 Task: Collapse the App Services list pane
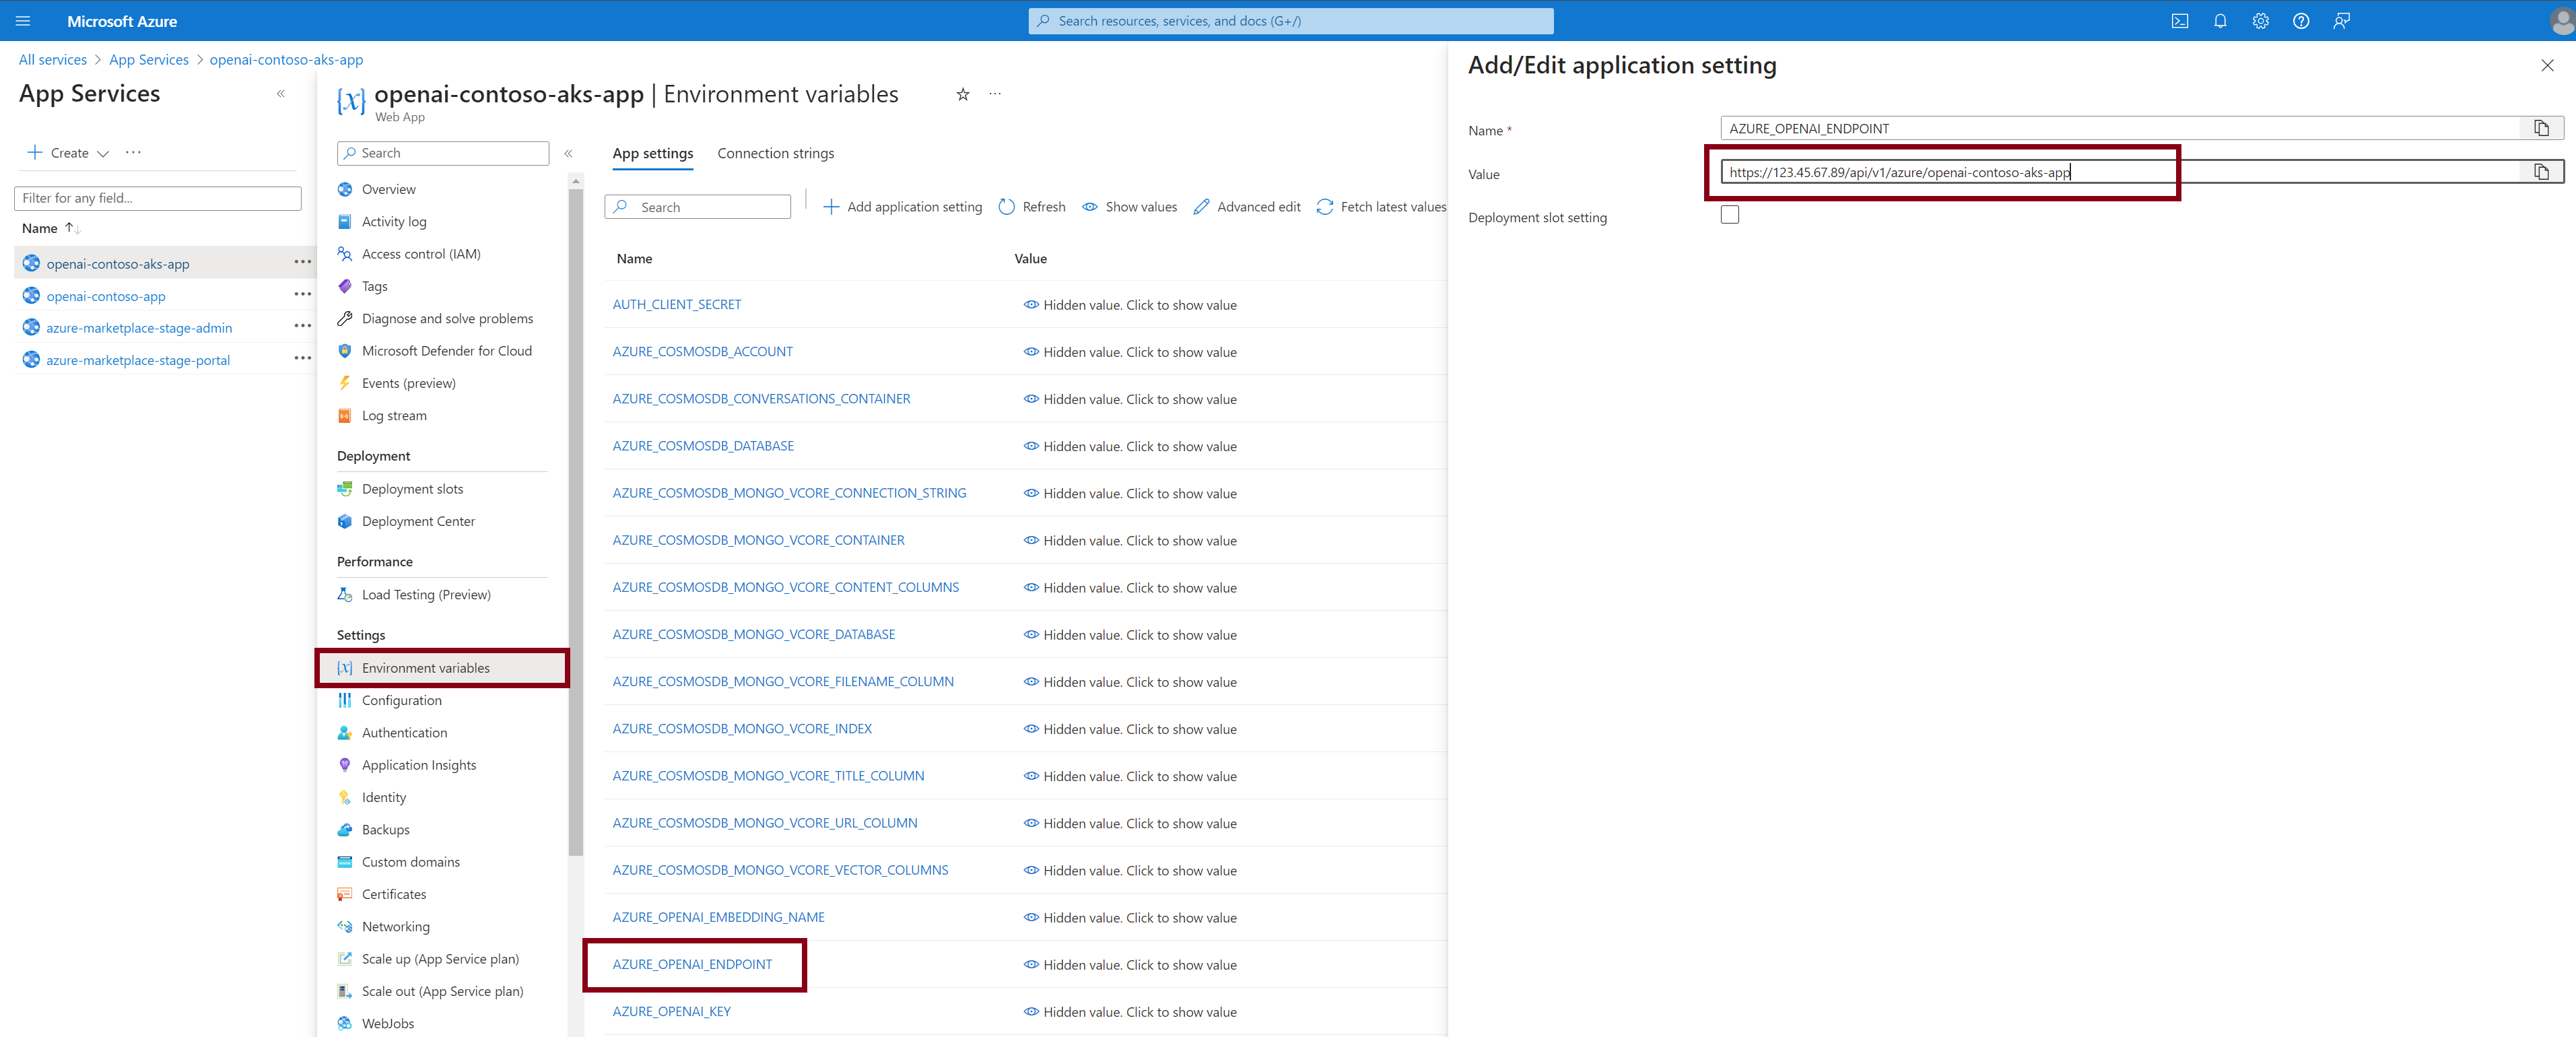click(281, 94)
